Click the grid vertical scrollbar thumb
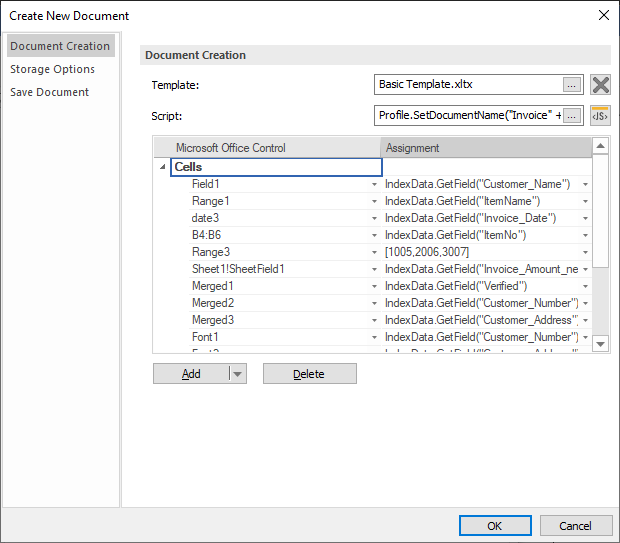The image size is (620, 543). [600, 211]
